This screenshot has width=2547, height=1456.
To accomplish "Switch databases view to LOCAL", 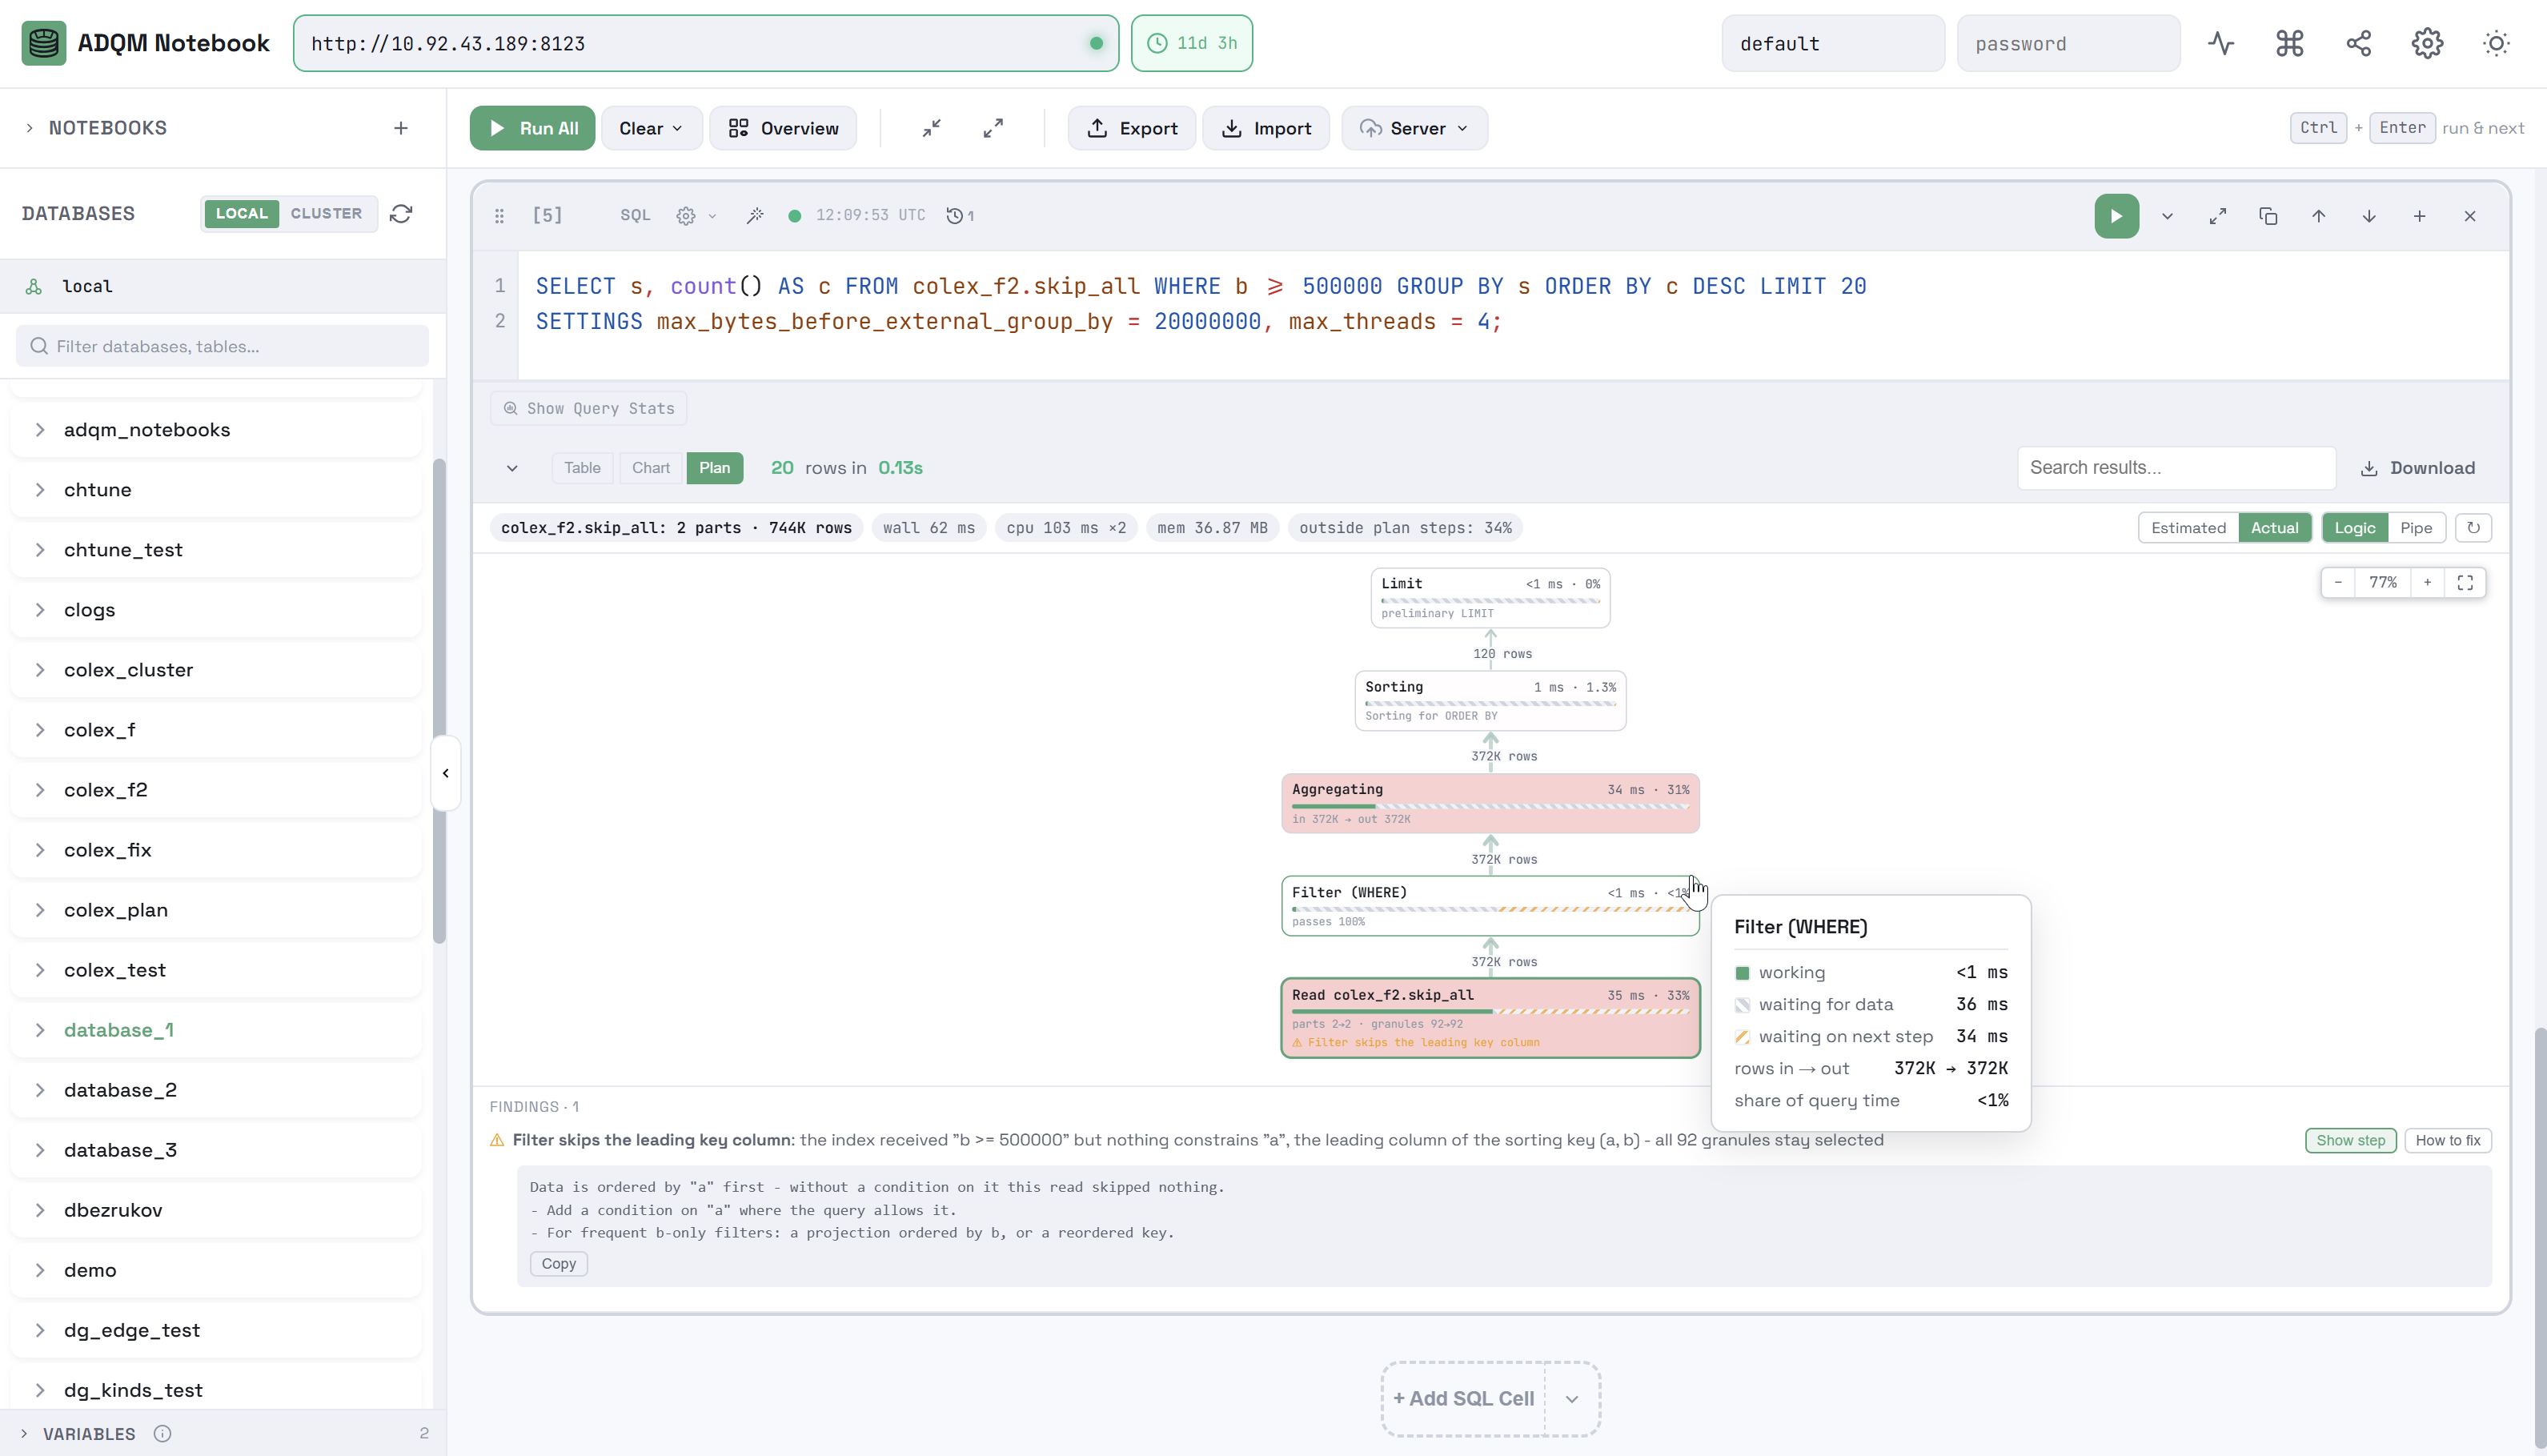I will click(x=242, y=213).
